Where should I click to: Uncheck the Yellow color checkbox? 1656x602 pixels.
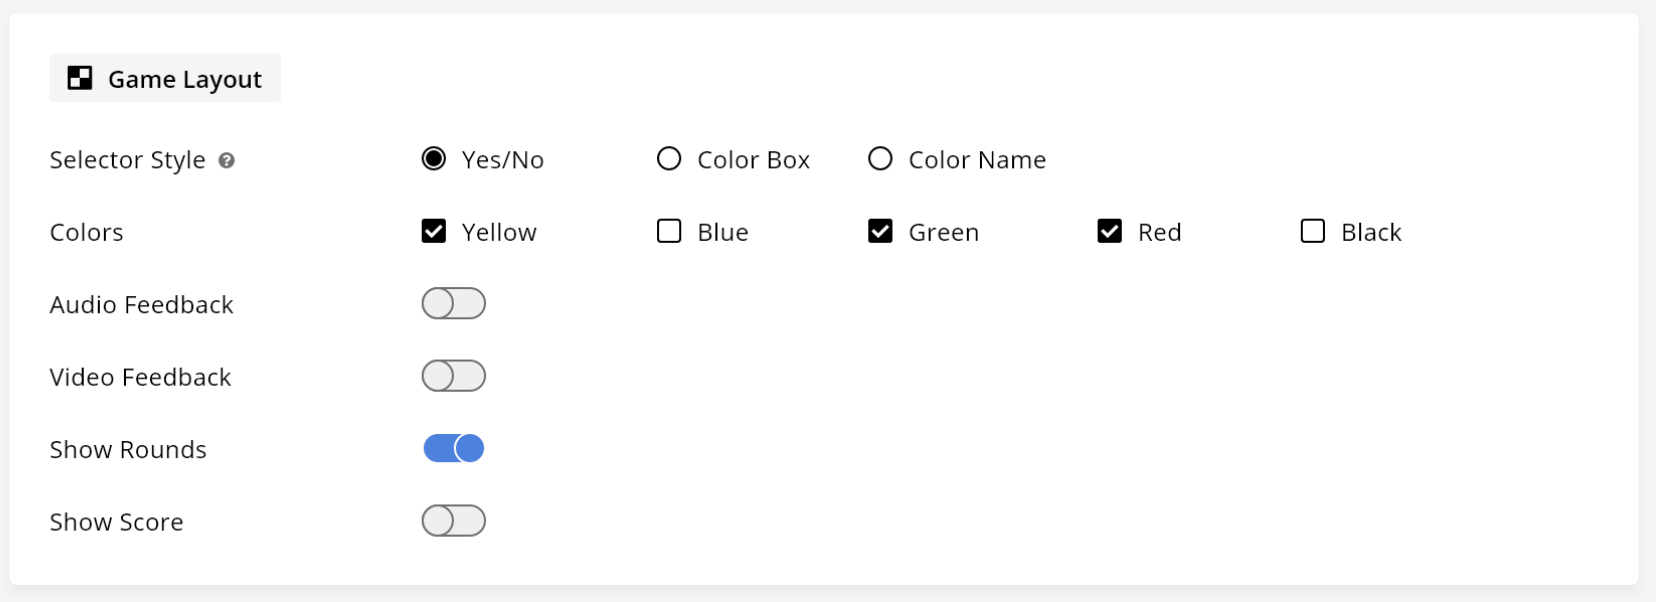click(x=434, y=231)
